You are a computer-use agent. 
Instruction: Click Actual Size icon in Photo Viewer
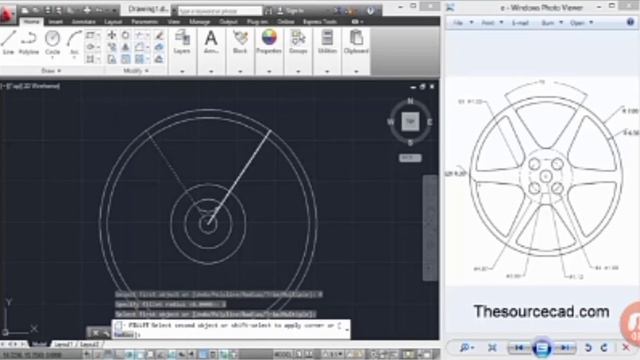point(492,347)
